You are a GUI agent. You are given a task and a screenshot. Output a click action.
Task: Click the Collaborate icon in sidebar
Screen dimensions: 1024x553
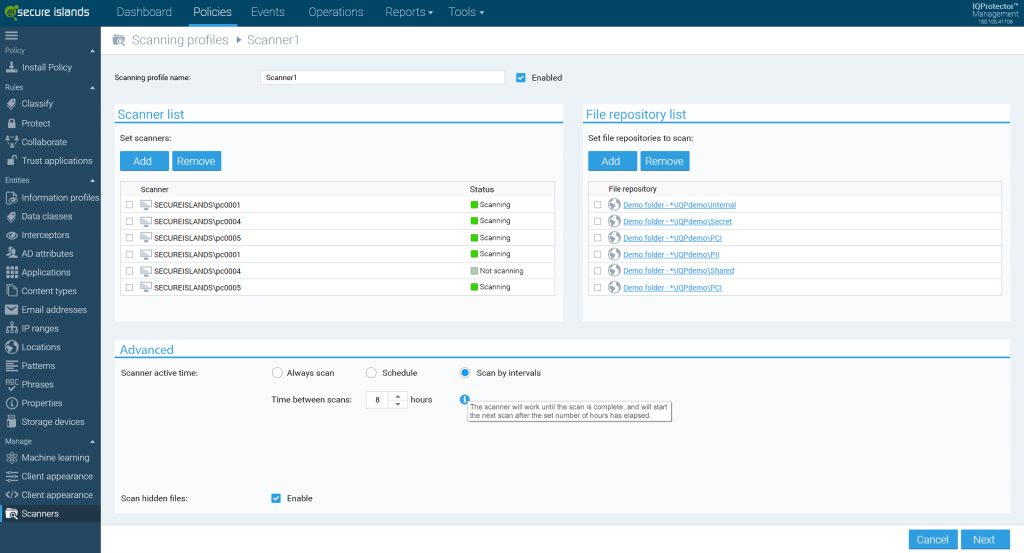point(11,142)
